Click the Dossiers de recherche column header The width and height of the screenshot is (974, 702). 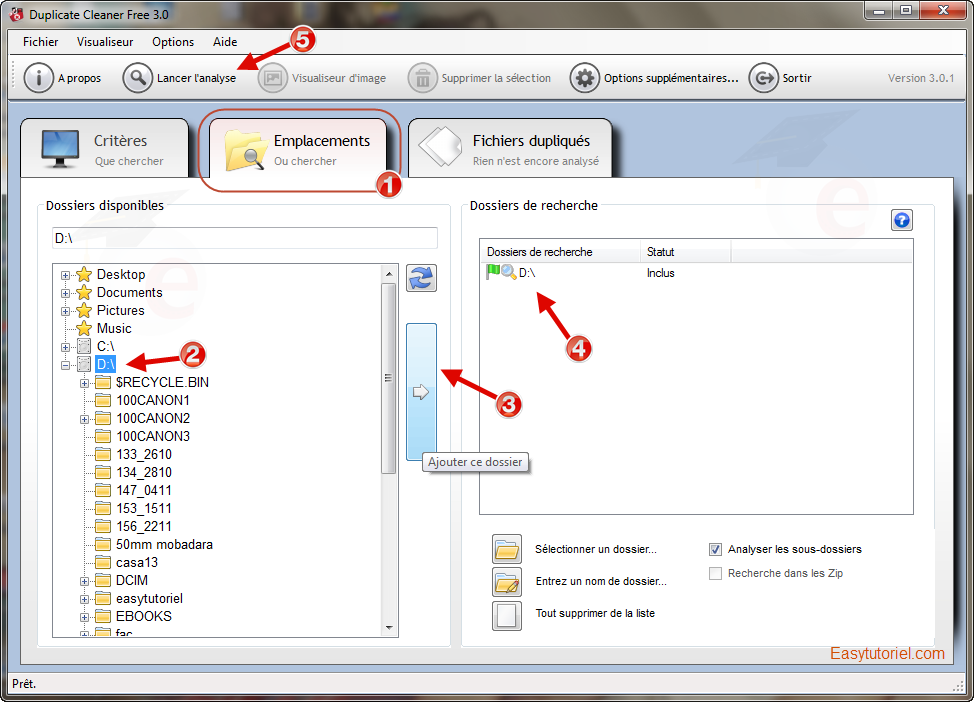[560, 252]
